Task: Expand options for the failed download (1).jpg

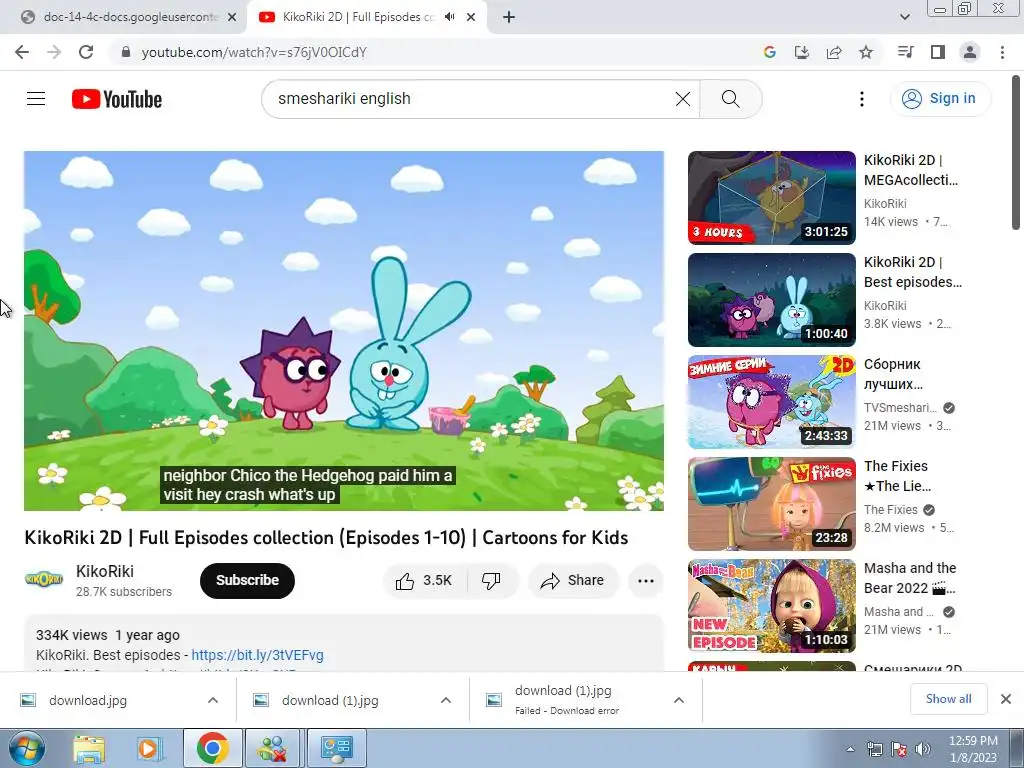Action: click(x=679, y=701)
